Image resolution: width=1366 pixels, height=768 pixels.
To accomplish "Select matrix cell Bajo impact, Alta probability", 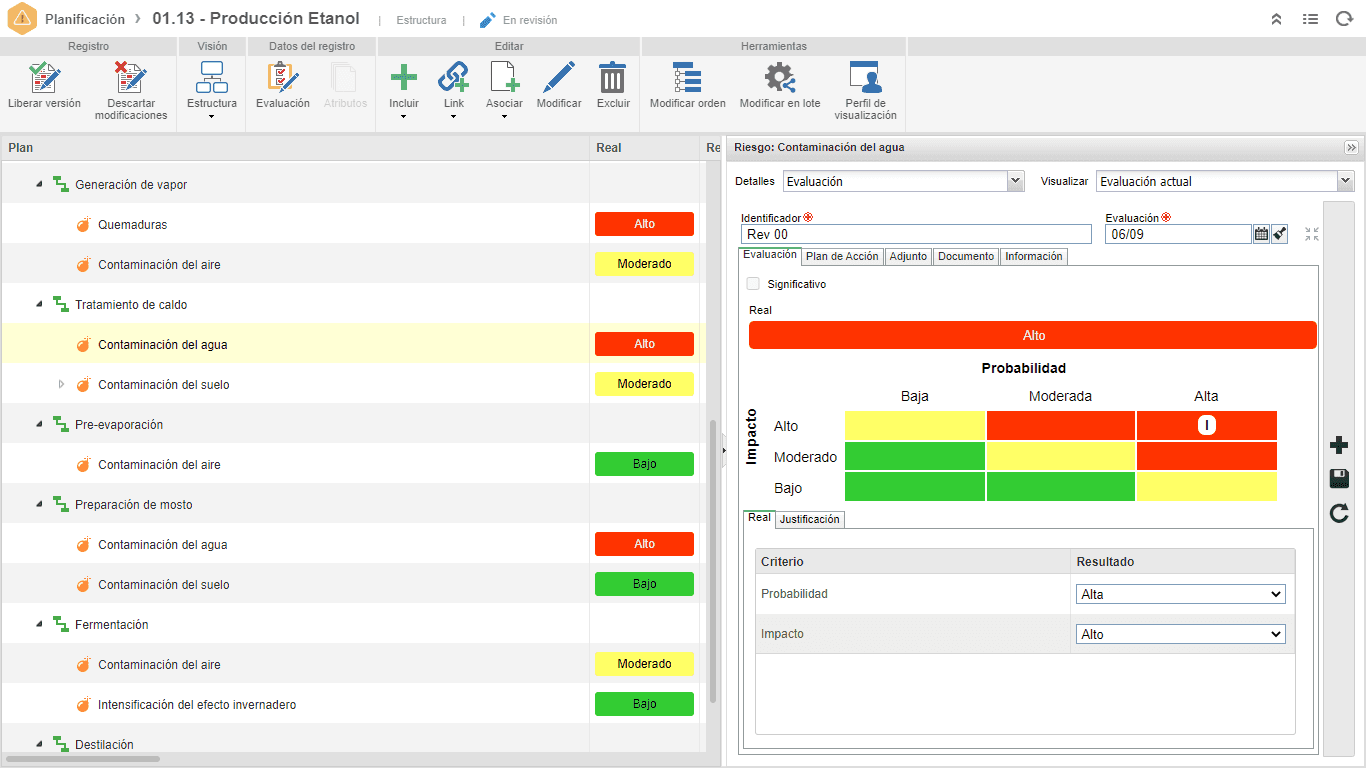I will pyautogui.click(x=1207, y=487).
